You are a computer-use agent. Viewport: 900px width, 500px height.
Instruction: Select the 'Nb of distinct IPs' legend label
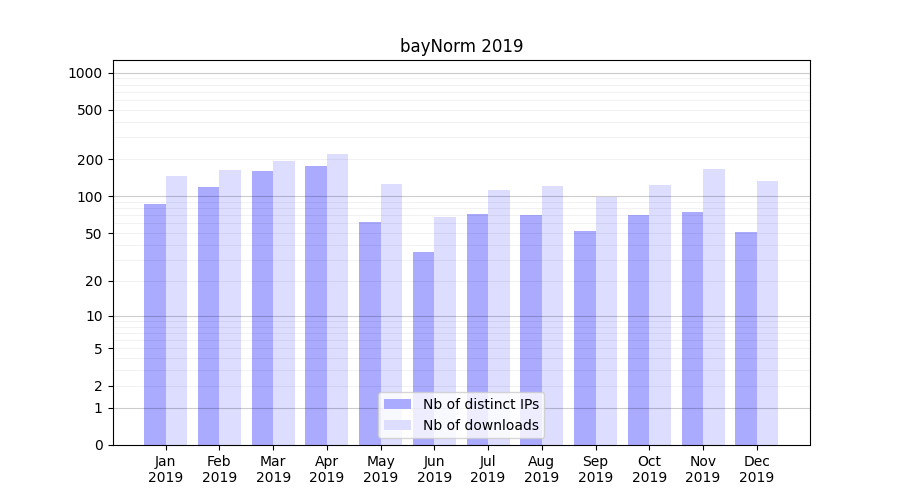click(x=480, y=404)
